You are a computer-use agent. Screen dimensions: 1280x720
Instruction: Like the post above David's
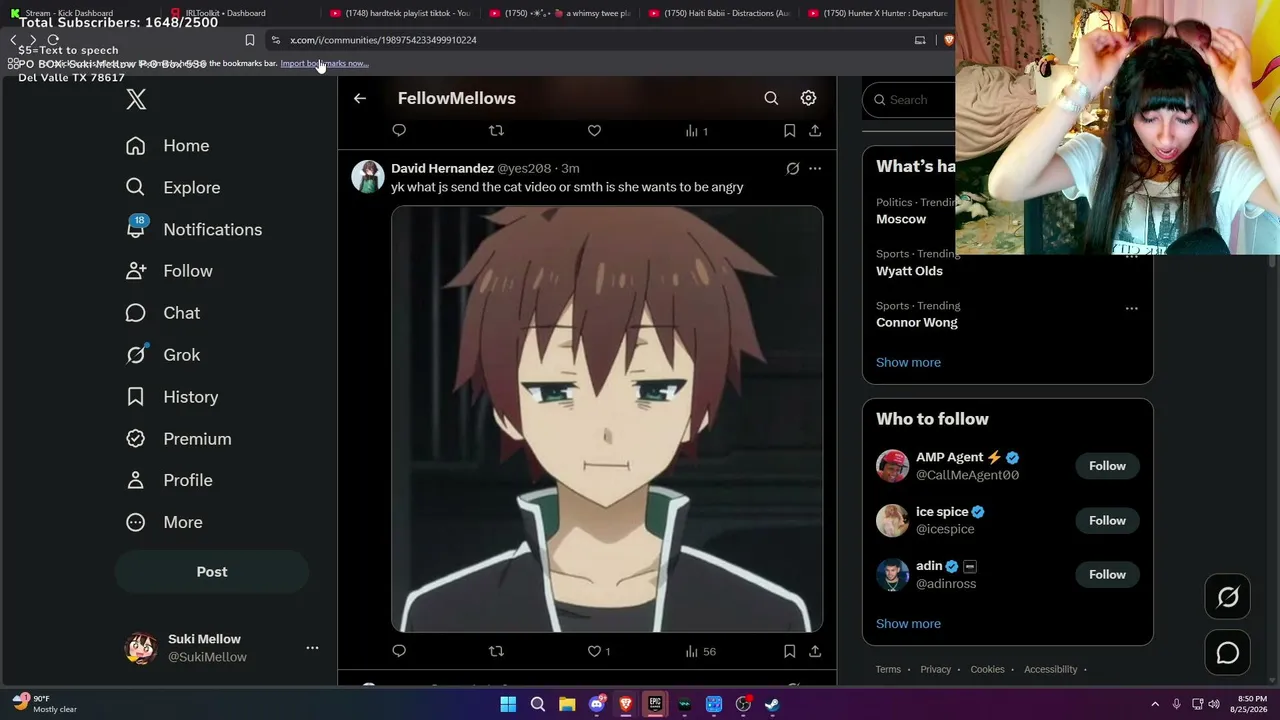coord(594,130)
